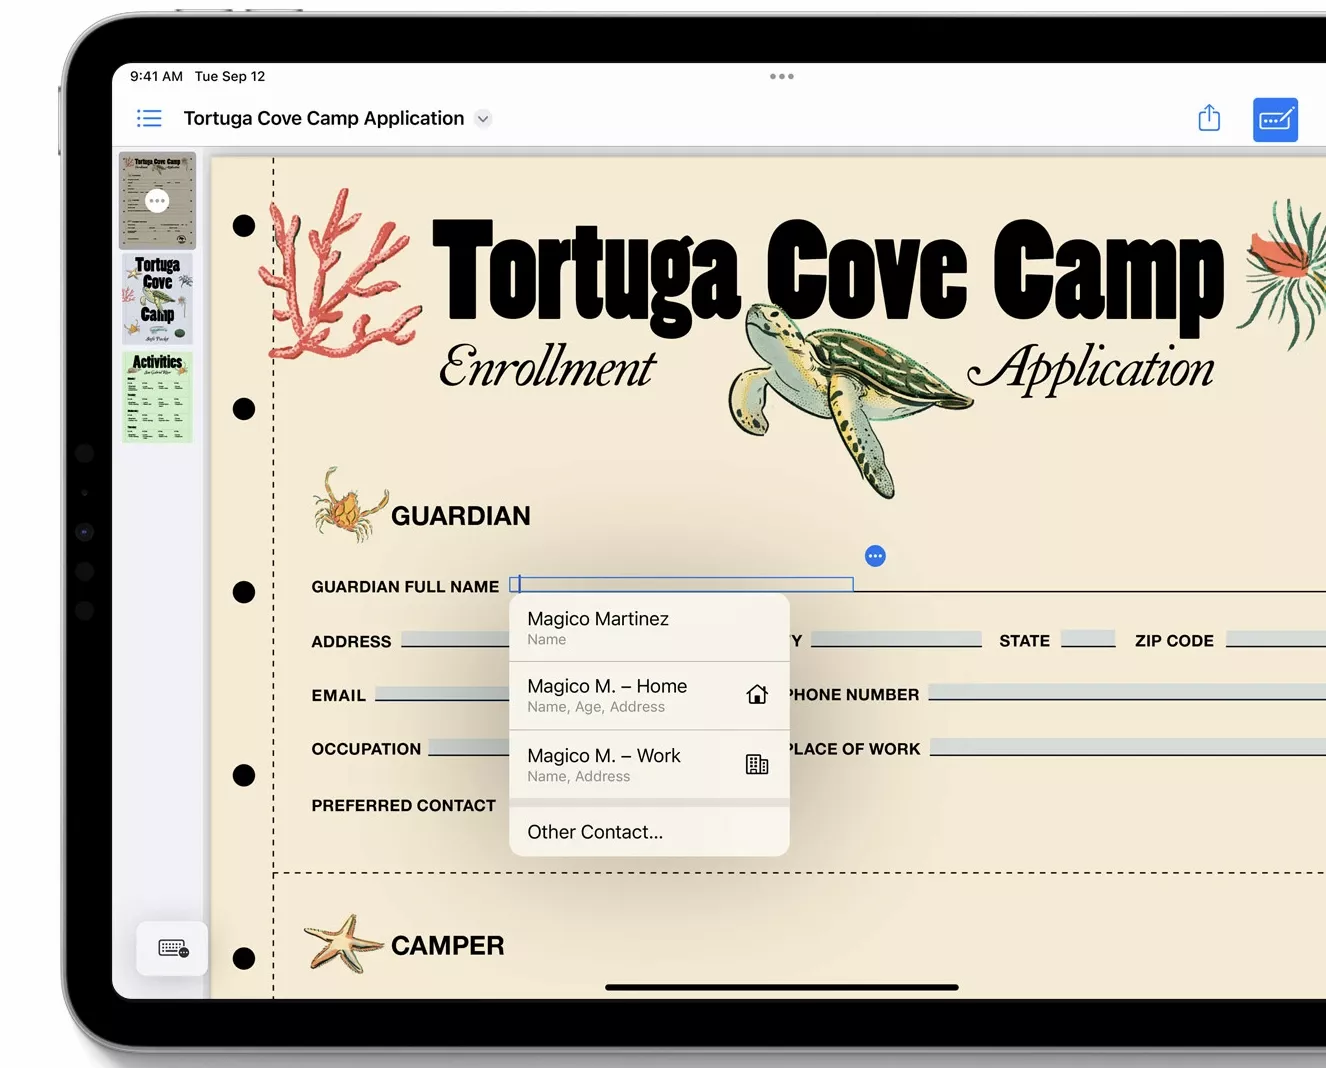1326x1068 pixels.
Task: Click the 9:41 AM status time
Action: click(x=156, y=76)
